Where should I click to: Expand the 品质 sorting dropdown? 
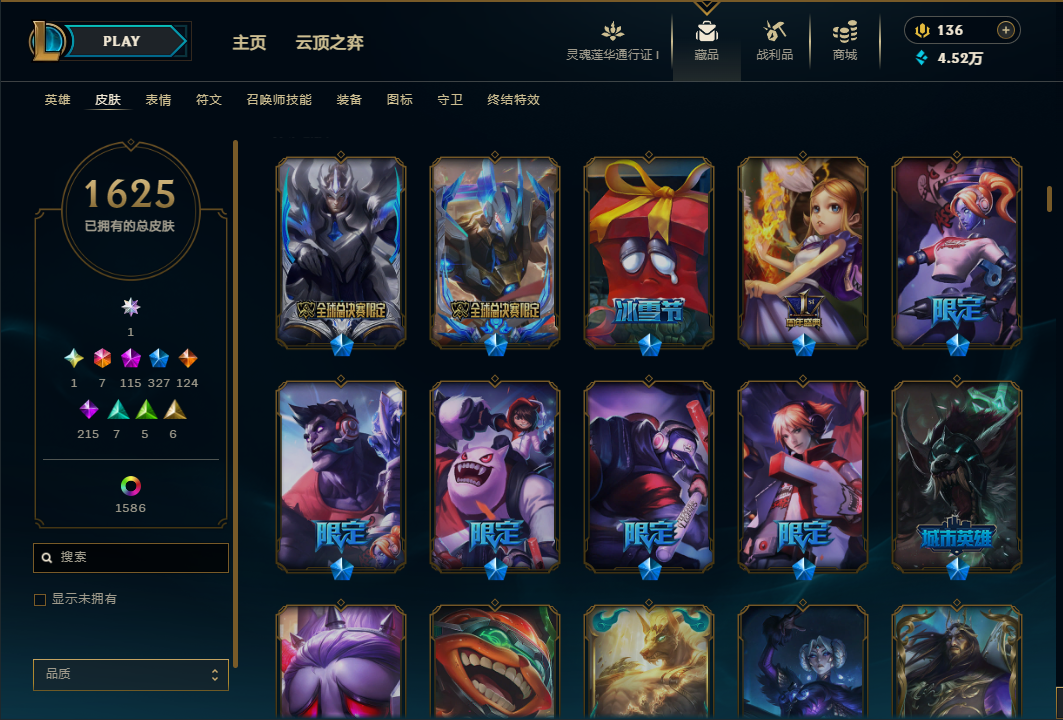131,675
